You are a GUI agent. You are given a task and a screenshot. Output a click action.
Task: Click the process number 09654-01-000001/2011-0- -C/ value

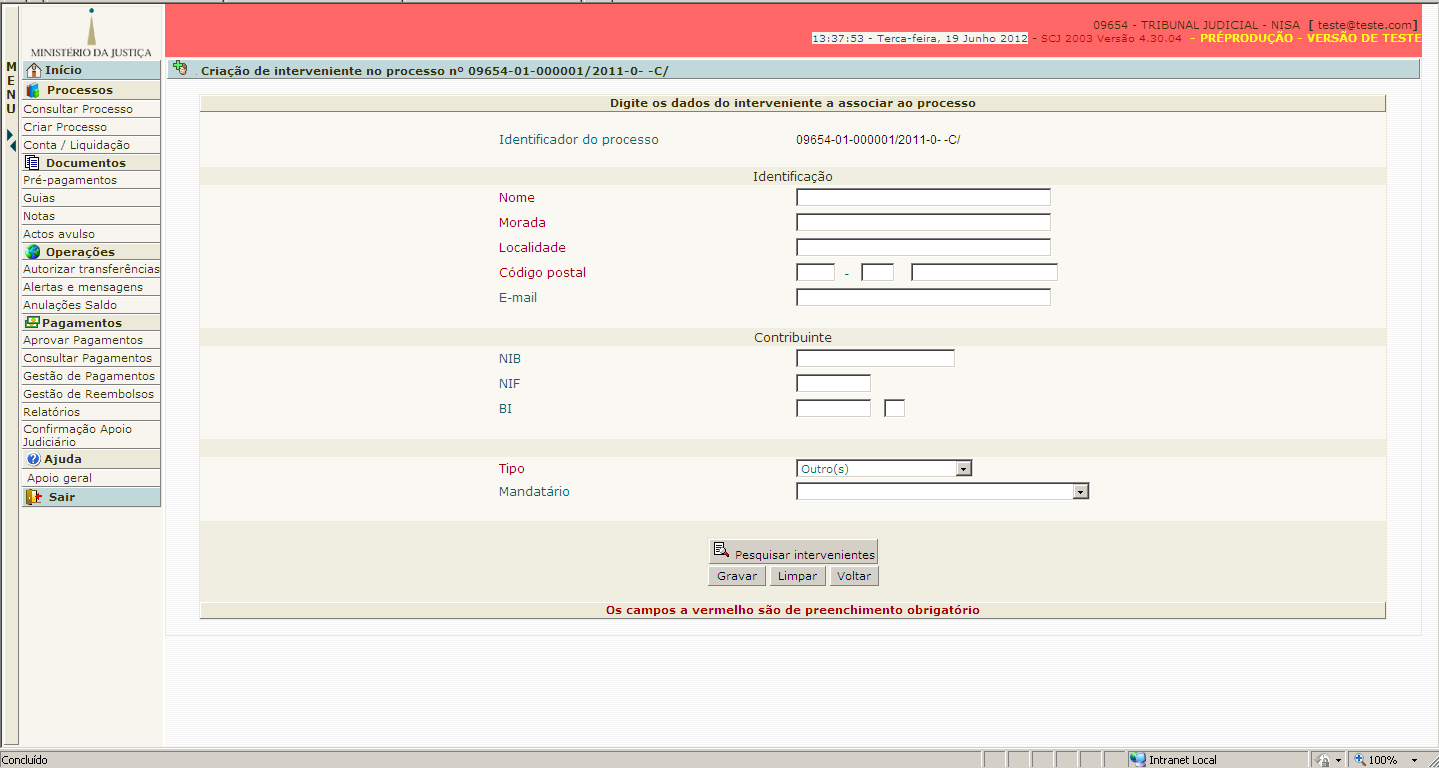coord(878,140)
